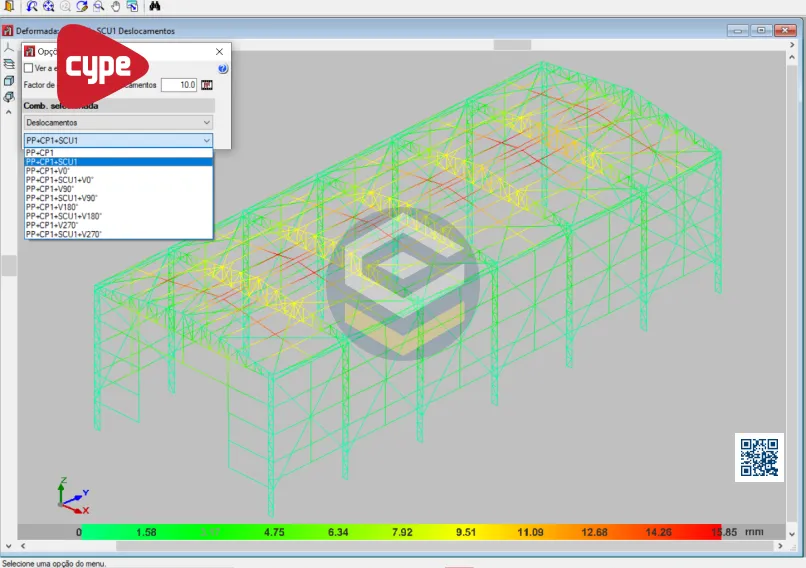The height and width of the screenshot is (568, 806).
Task: Click the layers icon in left sidebar
Action: 9,64
